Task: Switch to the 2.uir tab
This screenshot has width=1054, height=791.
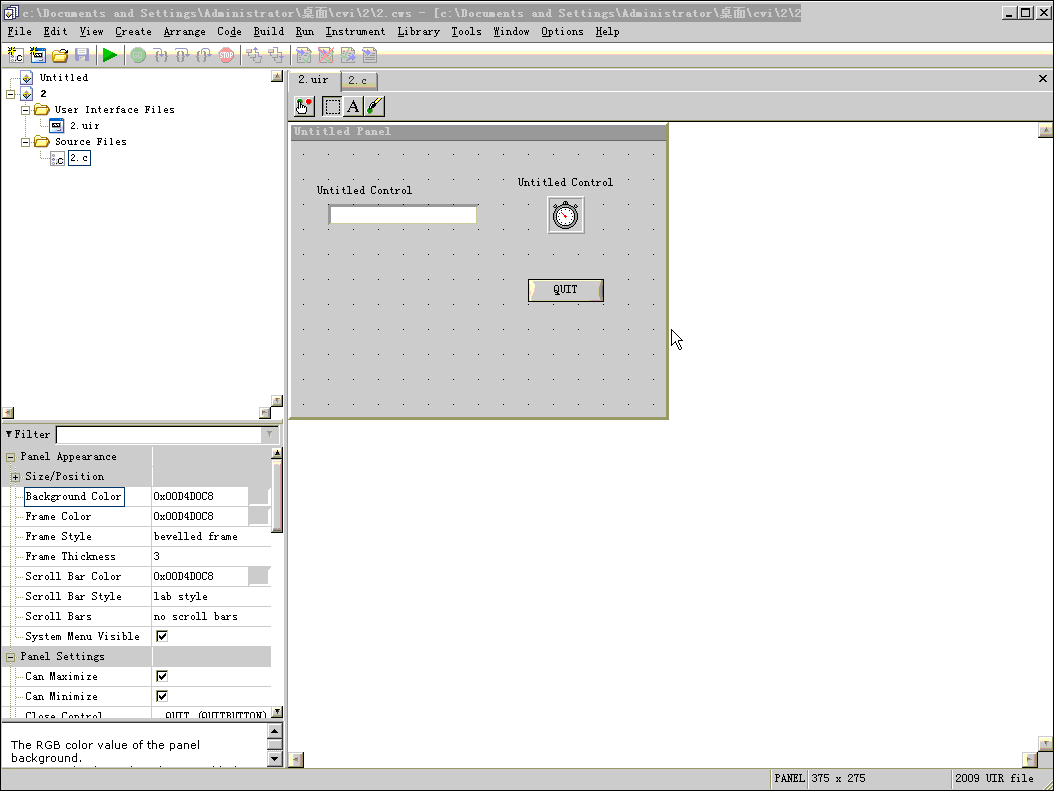Action: click(315, 80)
